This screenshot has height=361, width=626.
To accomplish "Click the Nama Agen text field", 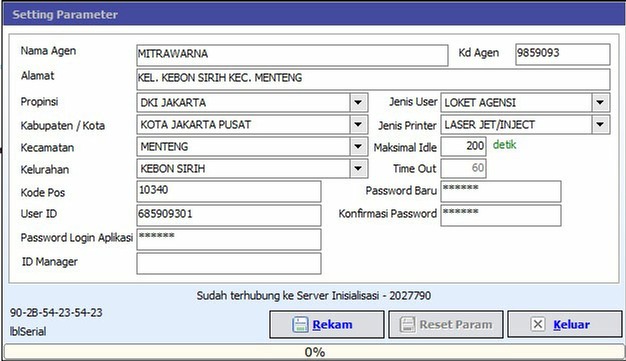I will click(x=292, y=55).
